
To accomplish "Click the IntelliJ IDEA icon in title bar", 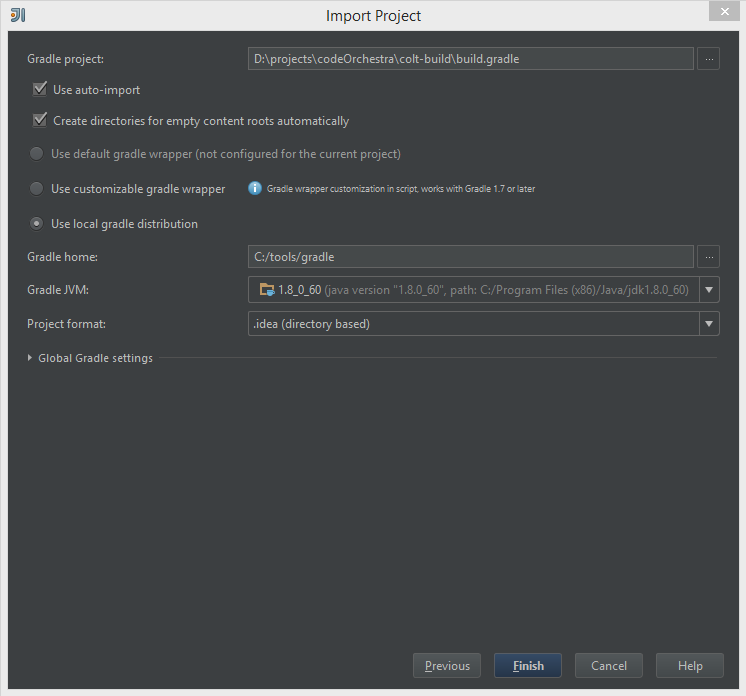I will point(17,15).
